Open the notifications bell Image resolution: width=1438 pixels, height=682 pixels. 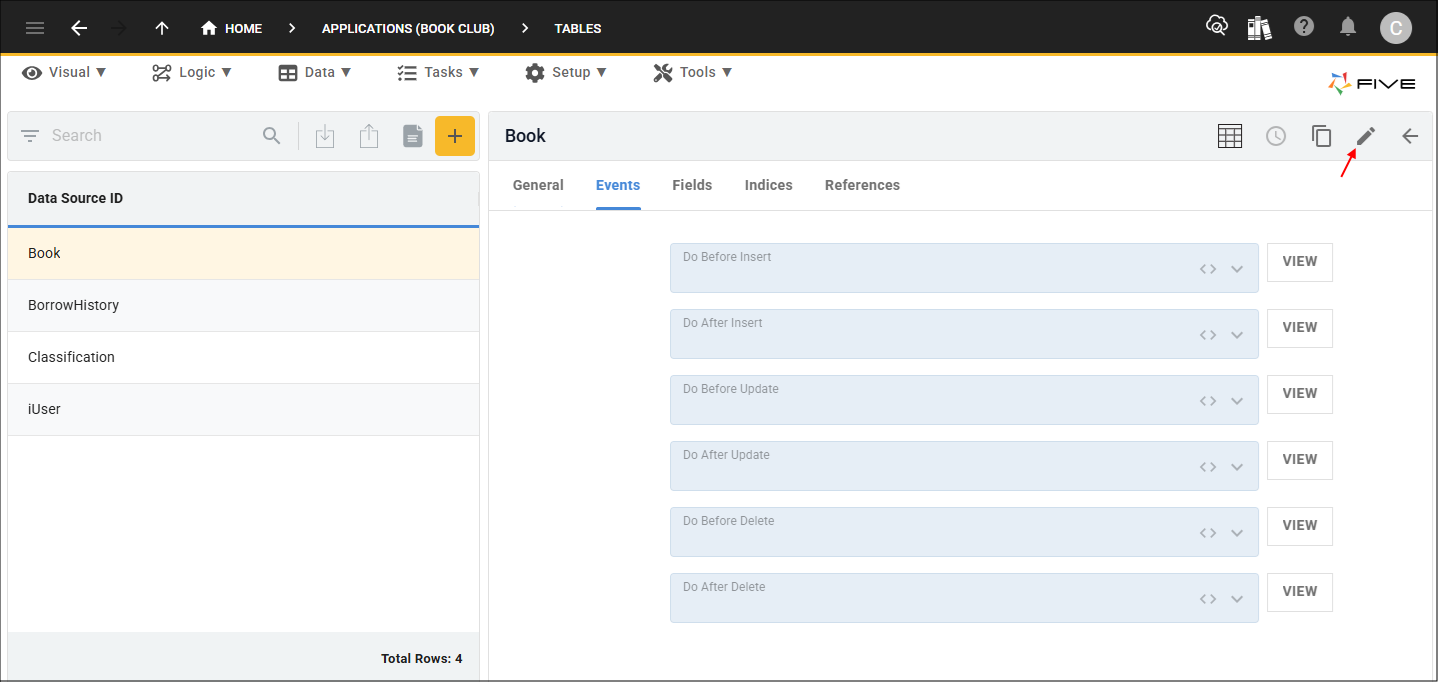click(1348, 27)
